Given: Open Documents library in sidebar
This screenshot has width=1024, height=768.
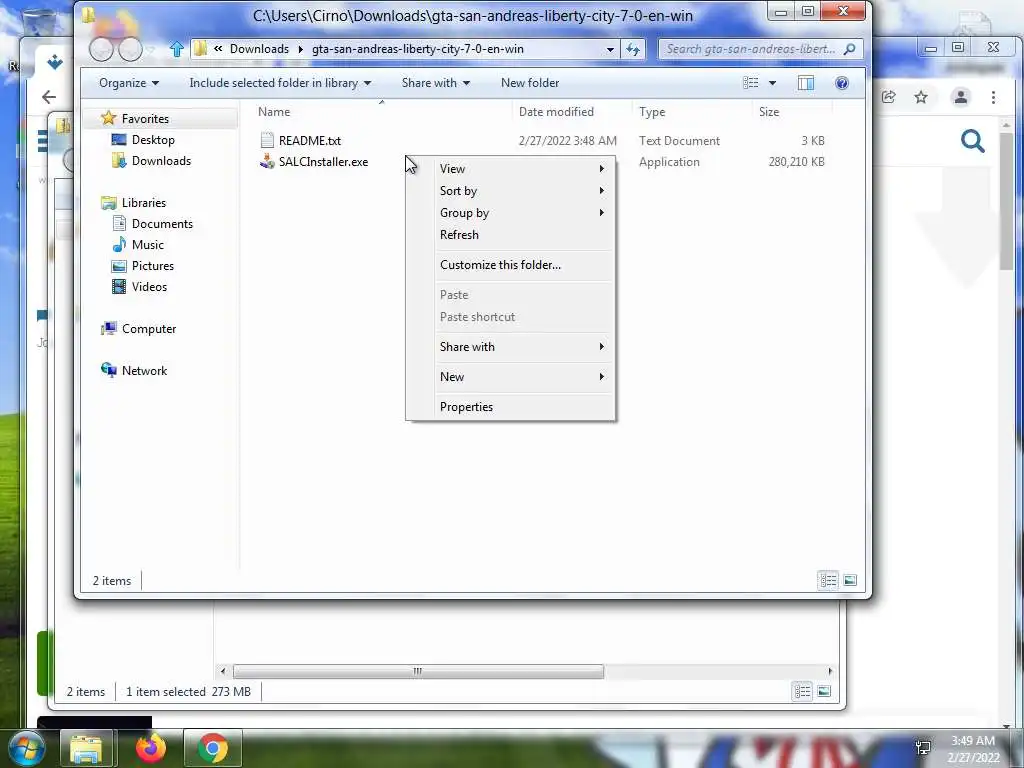Looking at the screenshot, I should (x=162, y=223).
